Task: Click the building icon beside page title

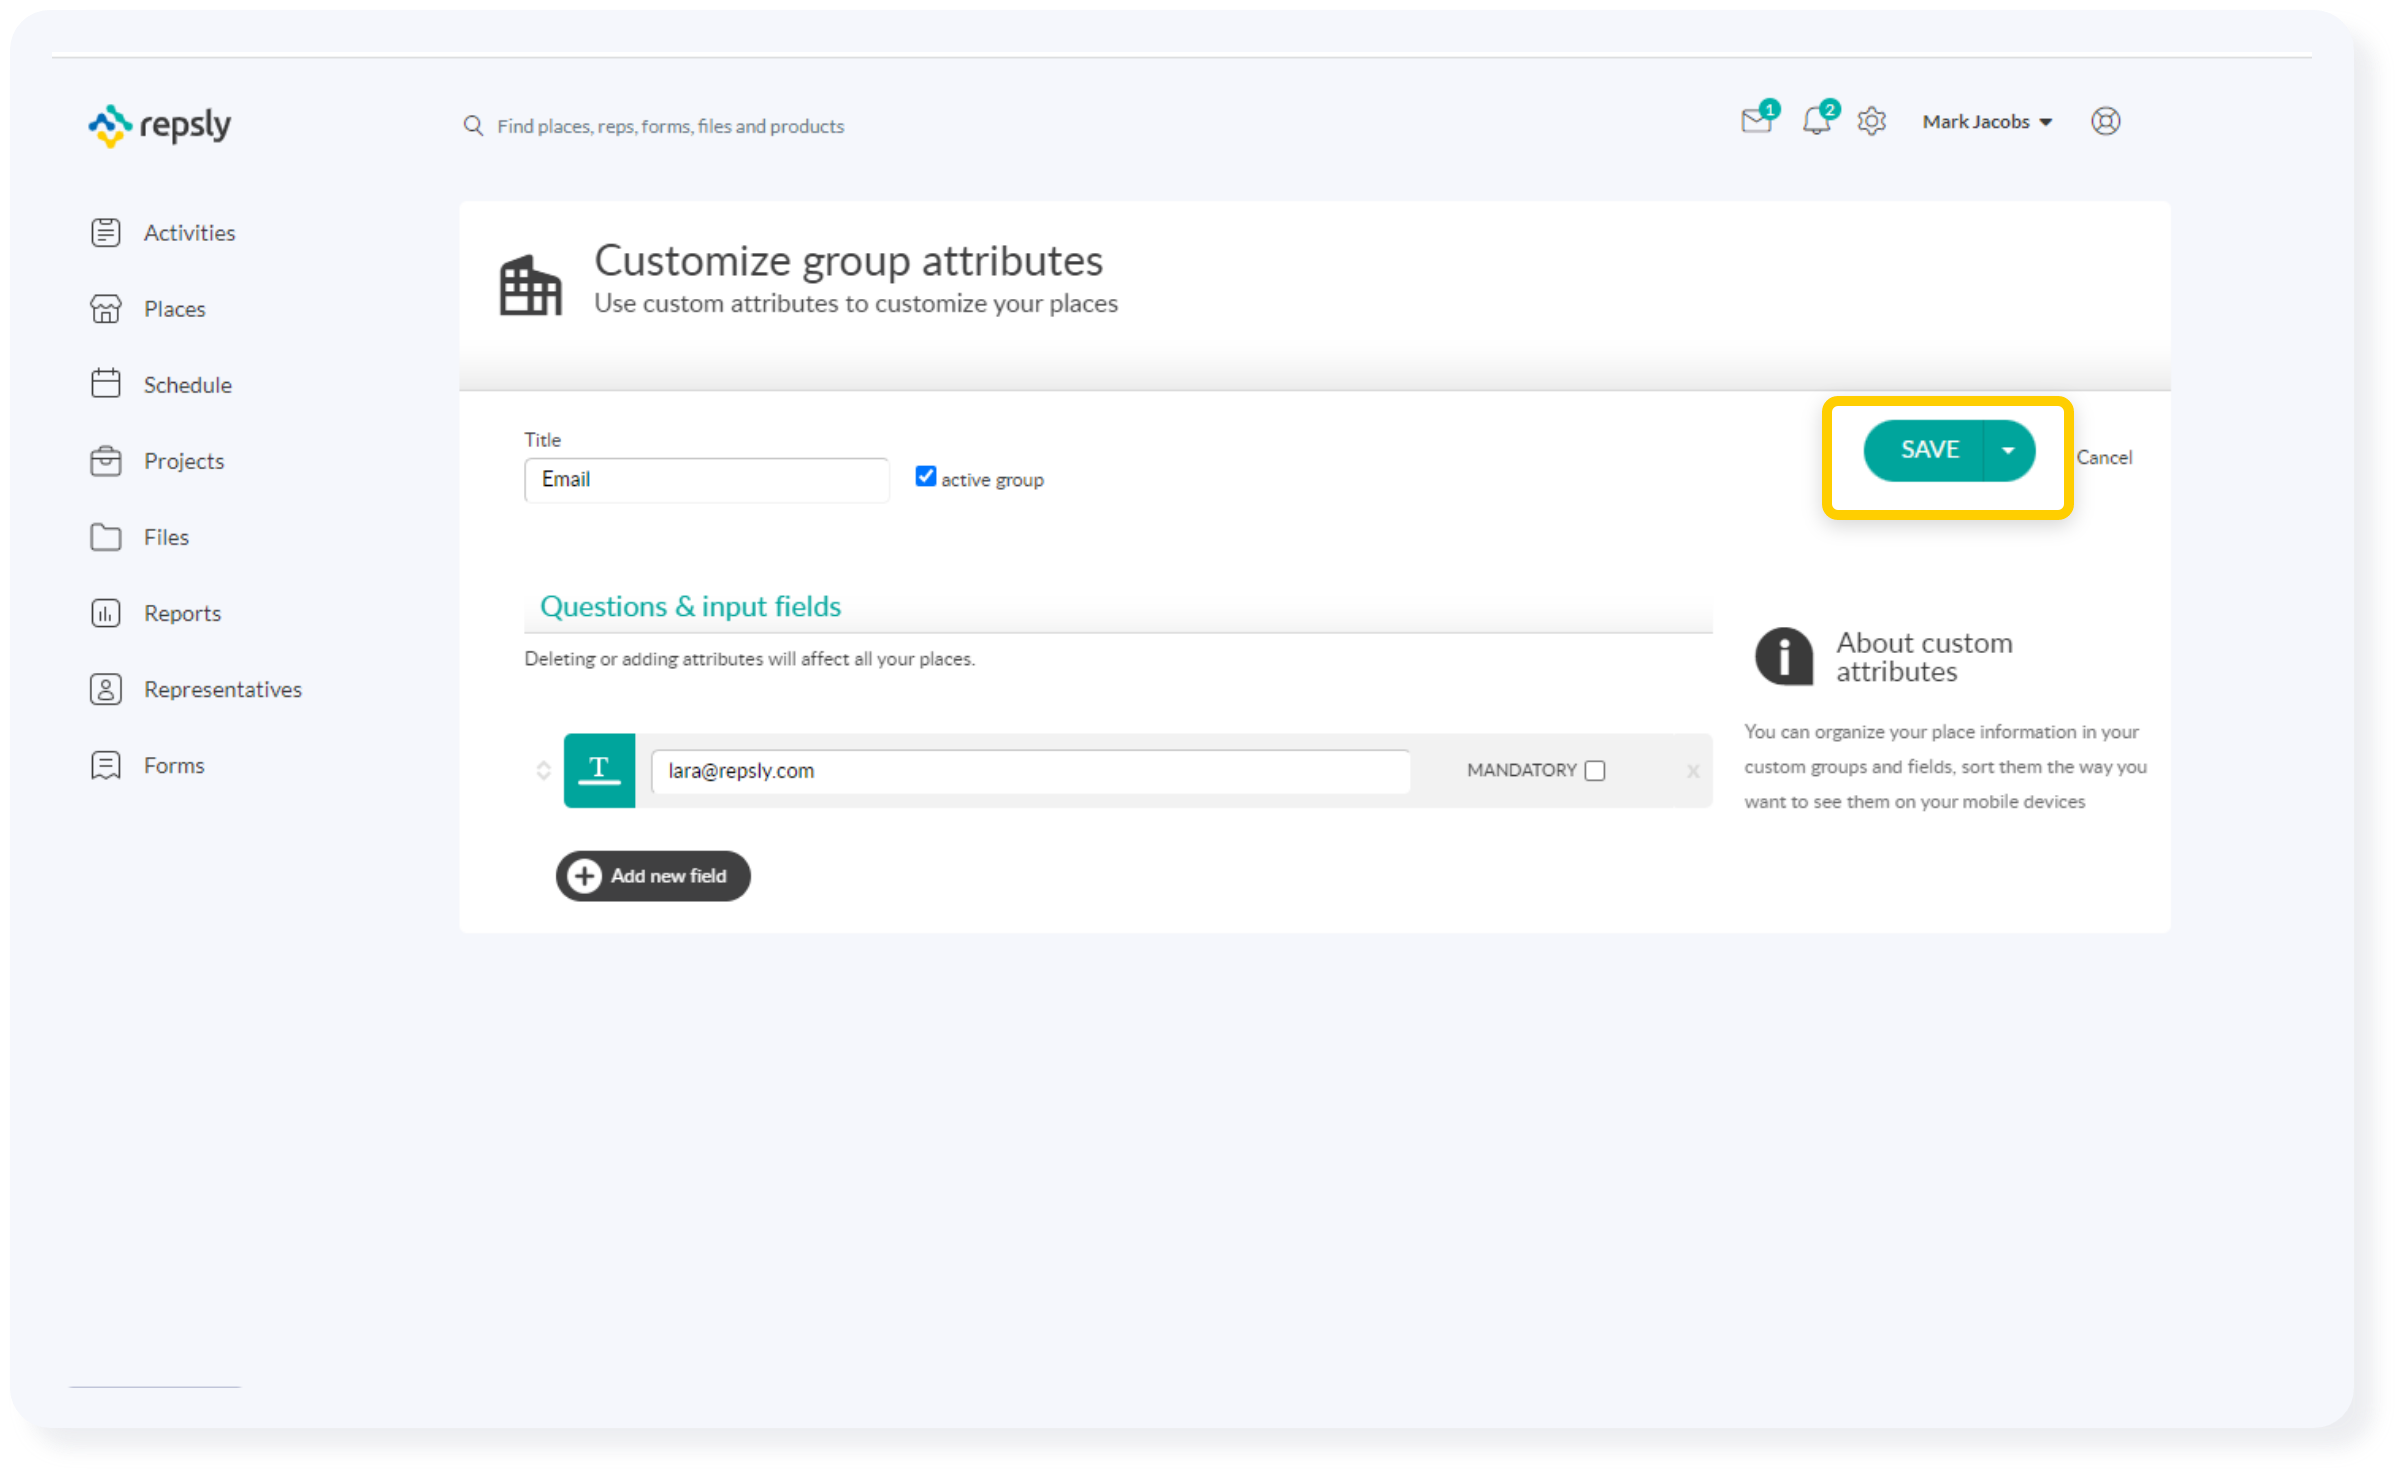Action: coord(530,285)
